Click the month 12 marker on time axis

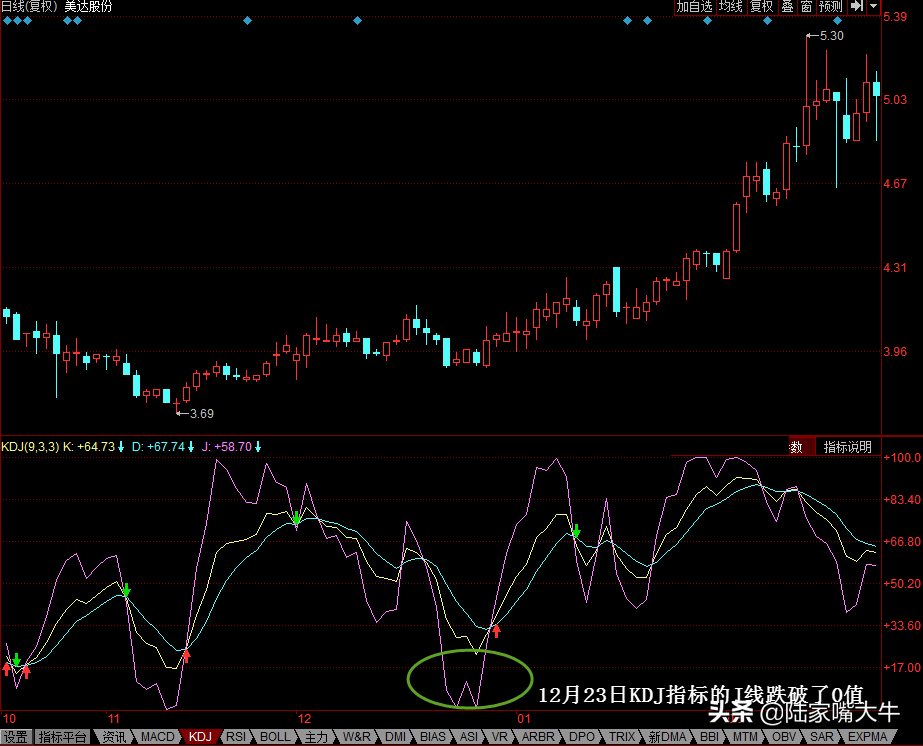coord(304,719)
